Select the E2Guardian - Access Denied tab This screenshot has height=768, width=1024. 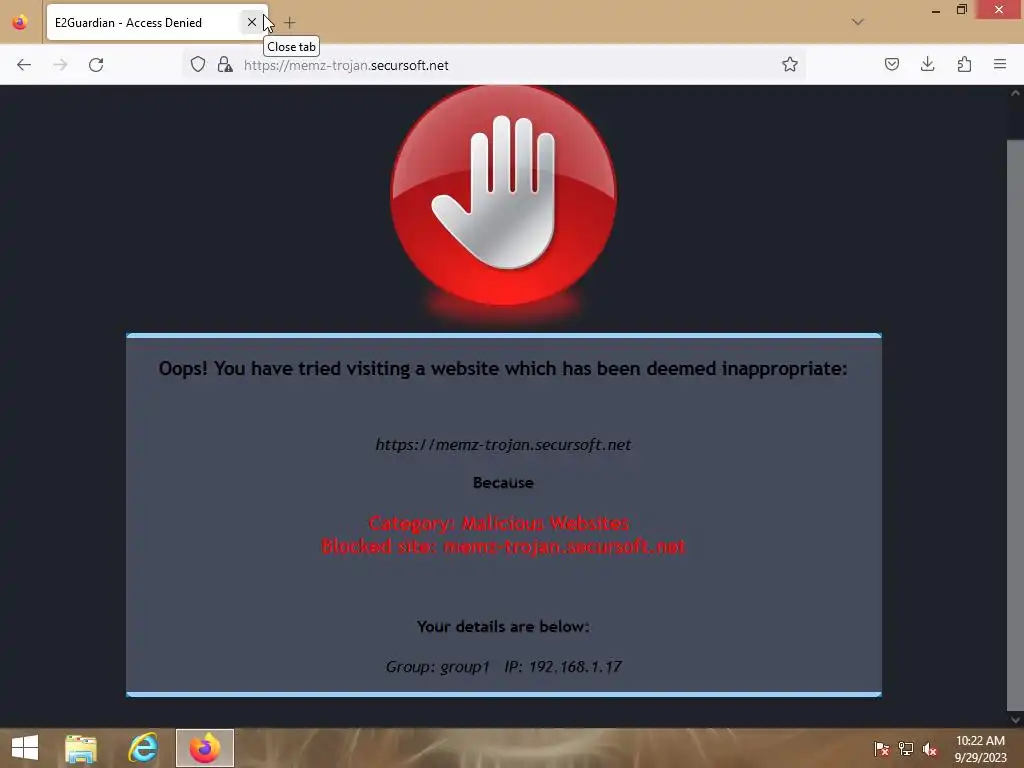(x=157, y=23)
